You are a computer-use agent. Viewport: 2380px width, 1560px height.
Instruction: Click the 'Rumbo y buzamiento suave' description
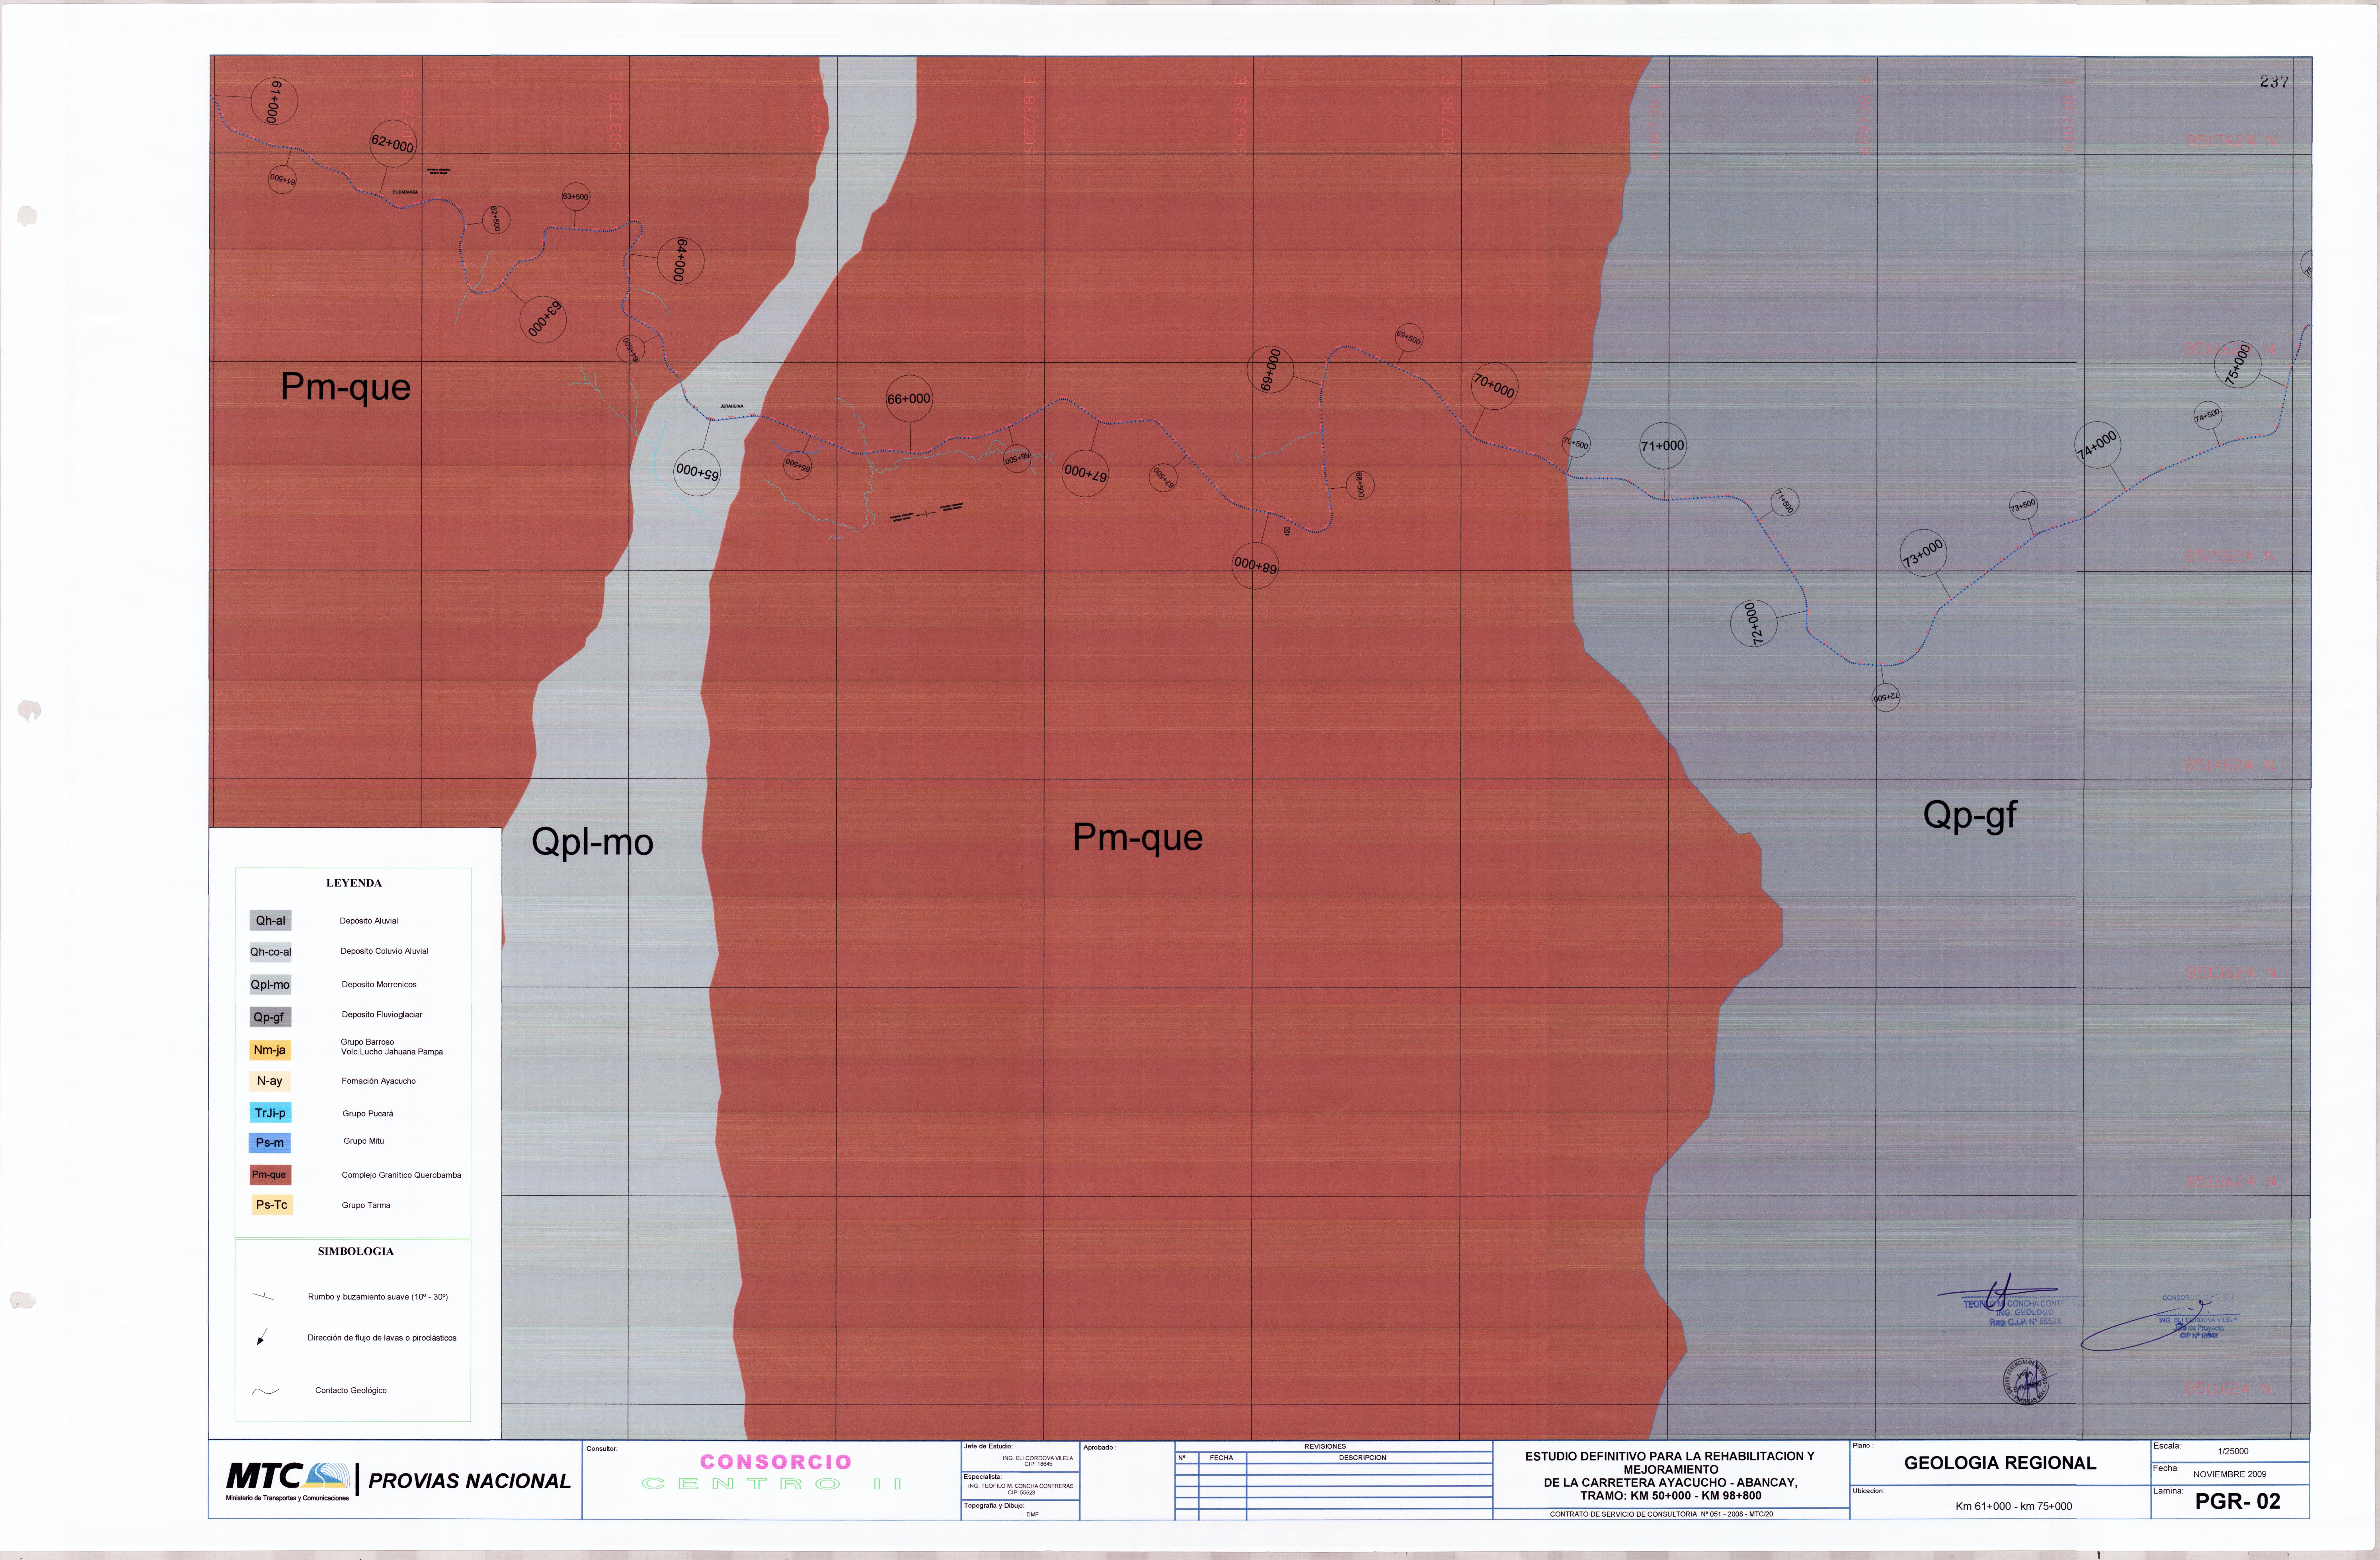pyautogui.click(x=378, y=1297)
